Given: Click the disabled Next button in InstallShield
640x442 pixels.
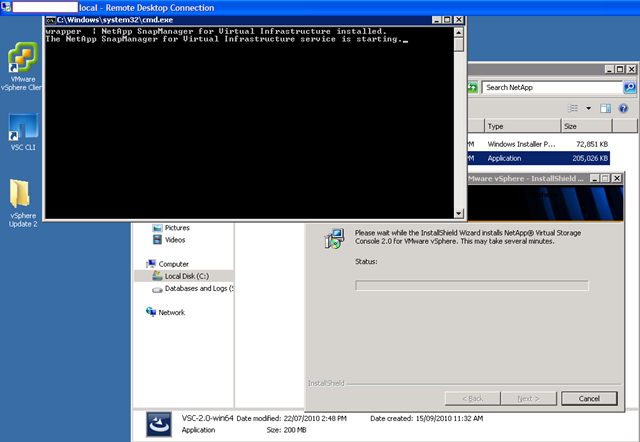Looking at the screenshot, I should (529, 398).
